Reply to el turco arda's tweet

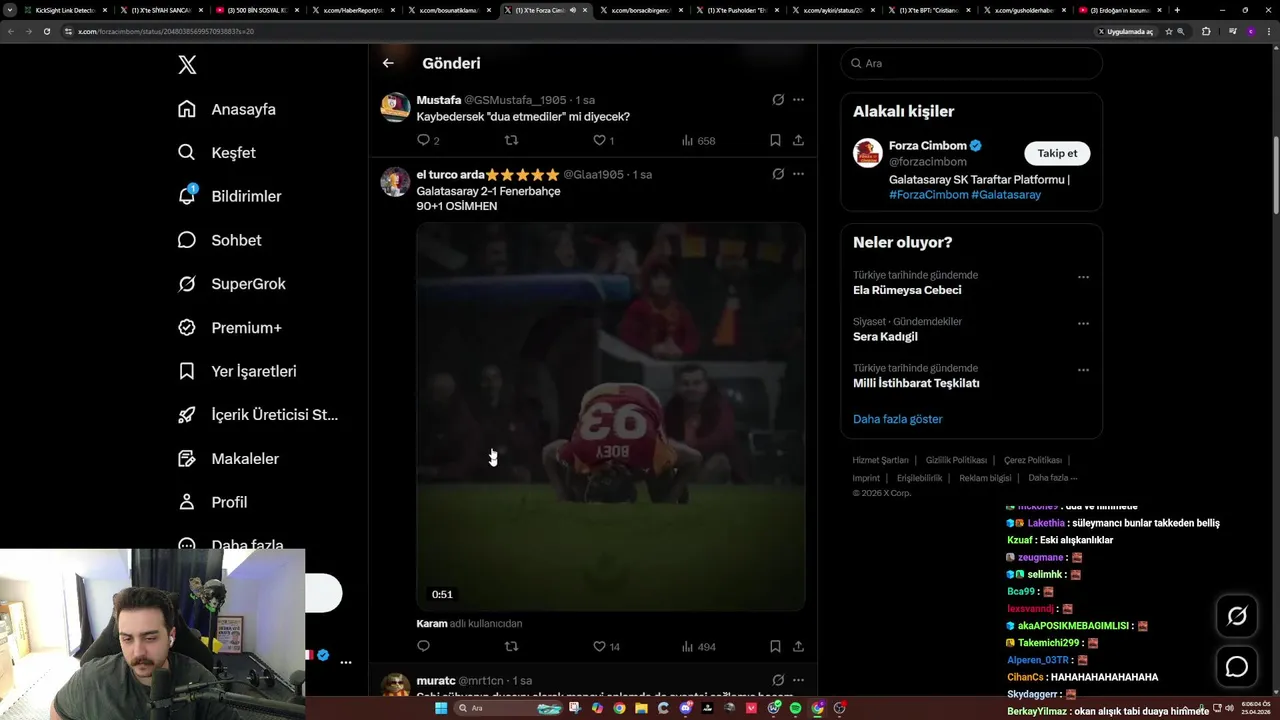tap(423, 646)
